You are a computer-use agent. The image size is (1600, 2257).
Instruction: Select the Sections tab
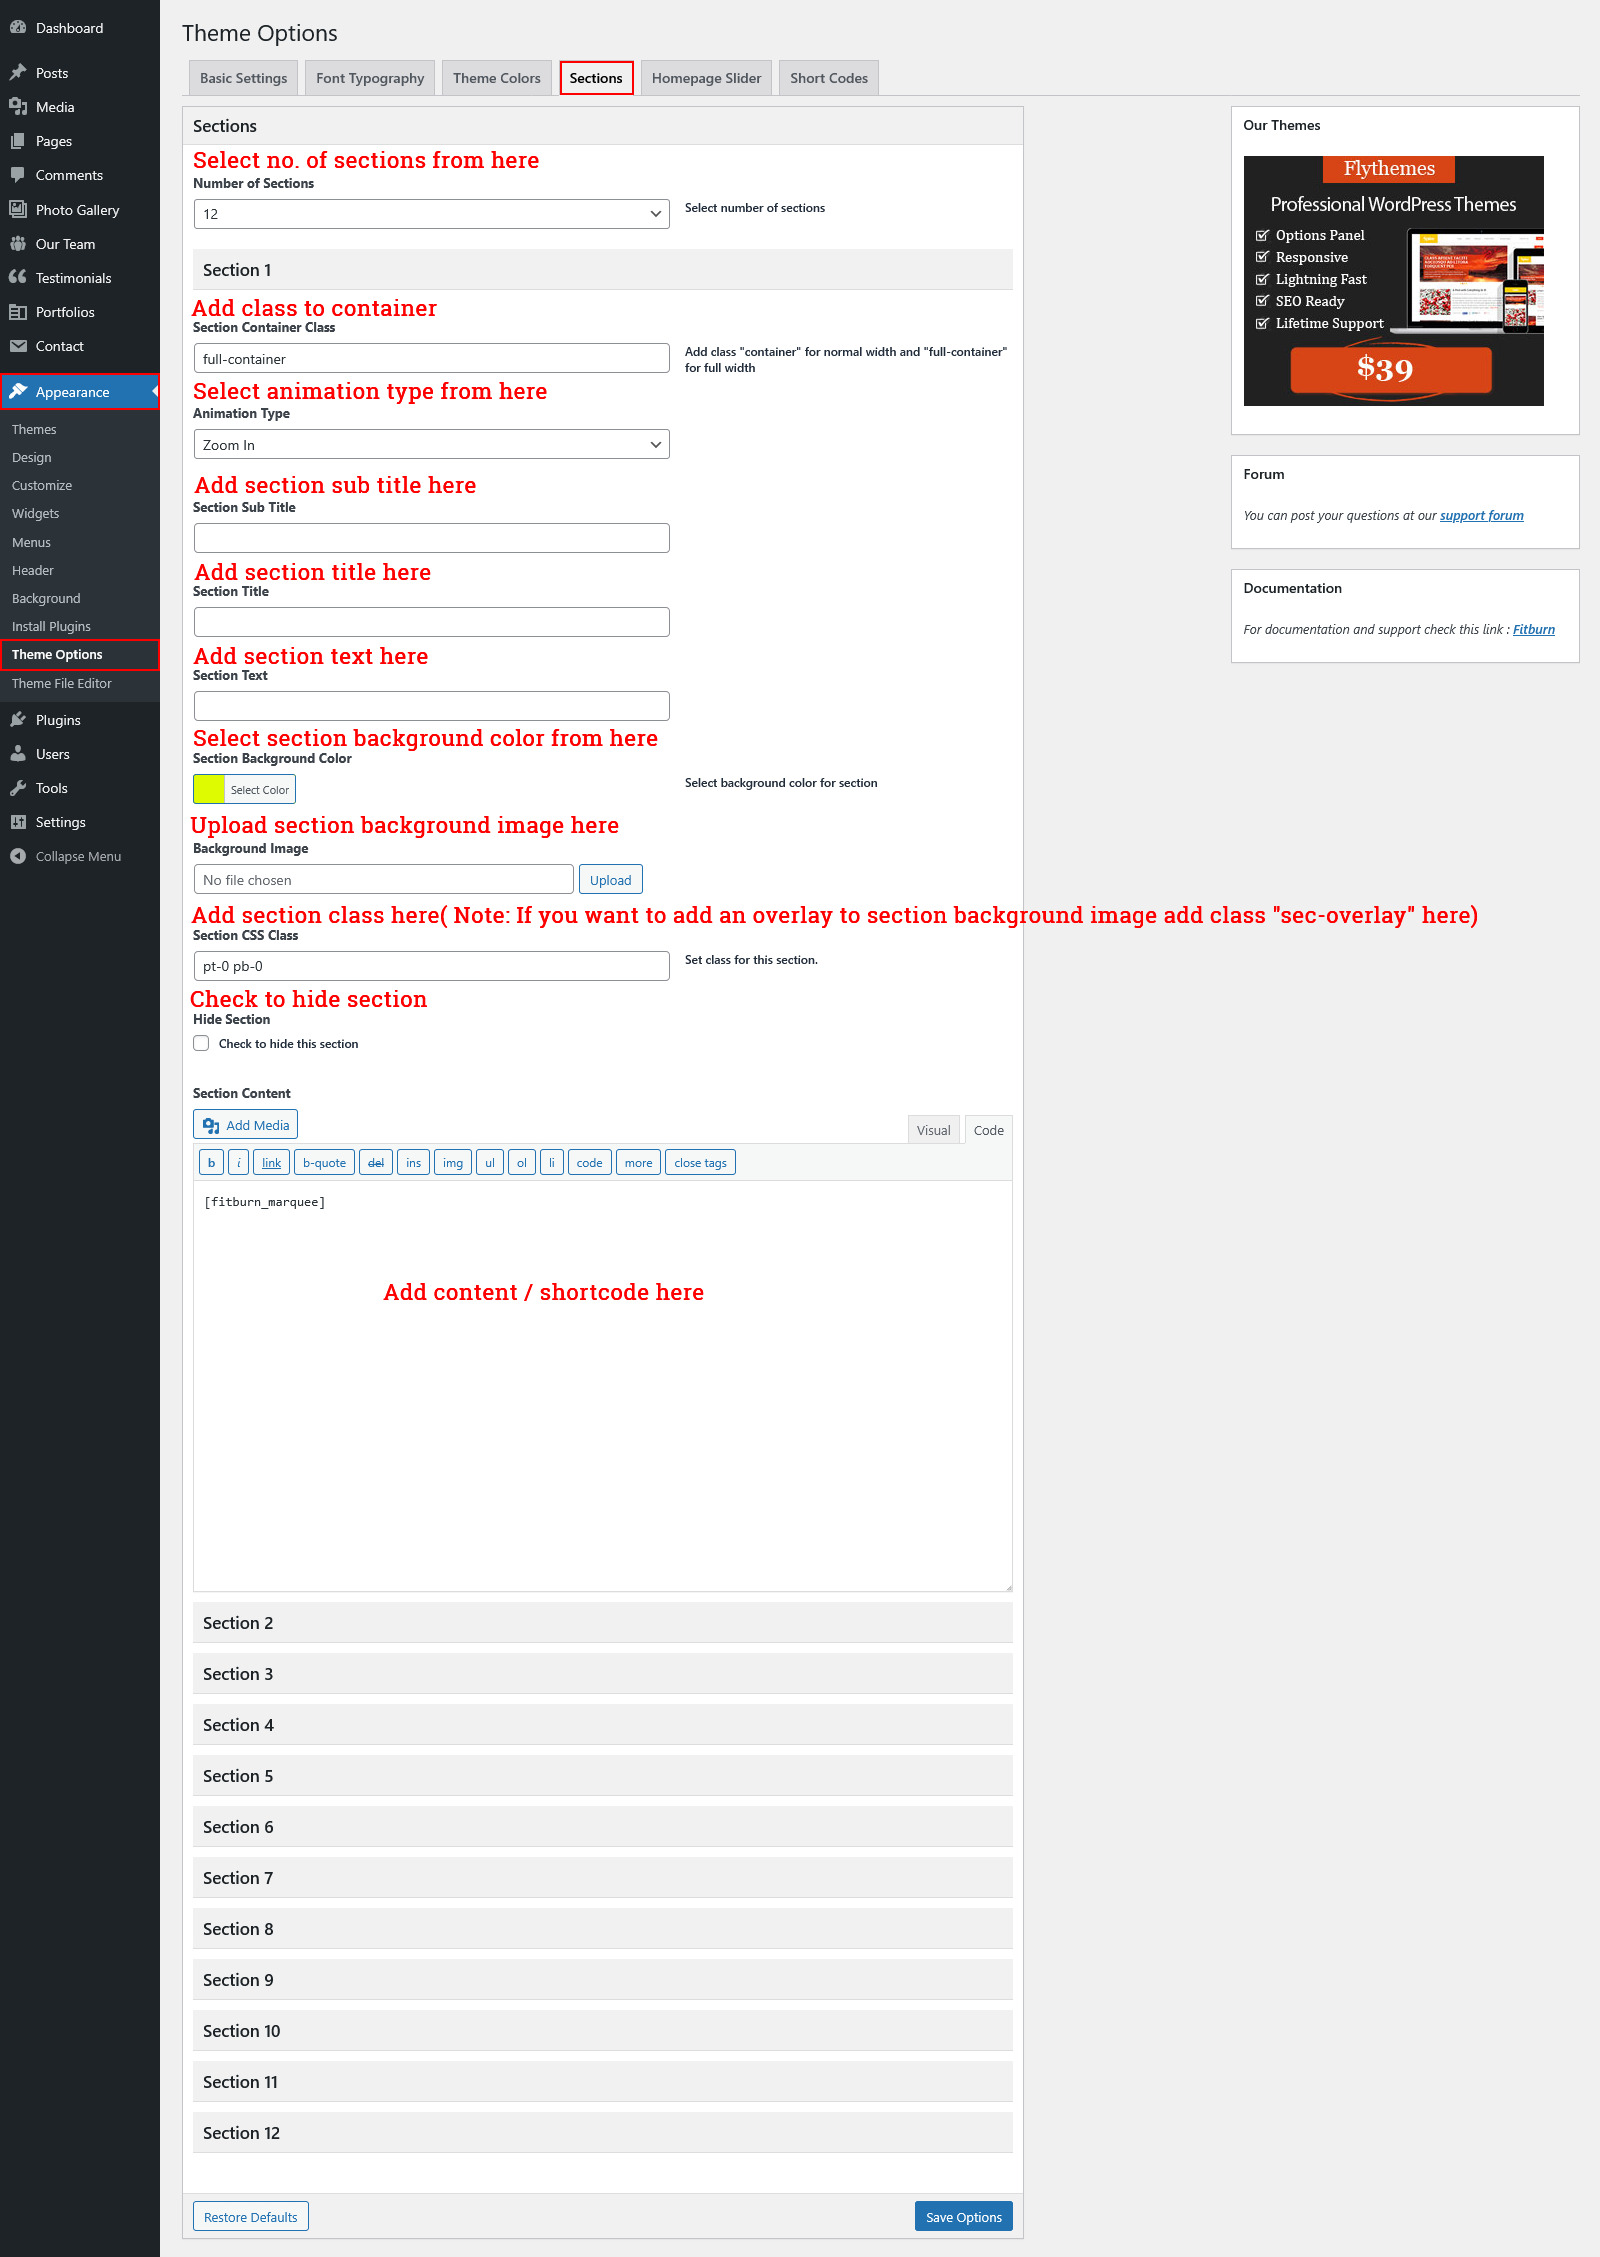click(x=596, y=78)
